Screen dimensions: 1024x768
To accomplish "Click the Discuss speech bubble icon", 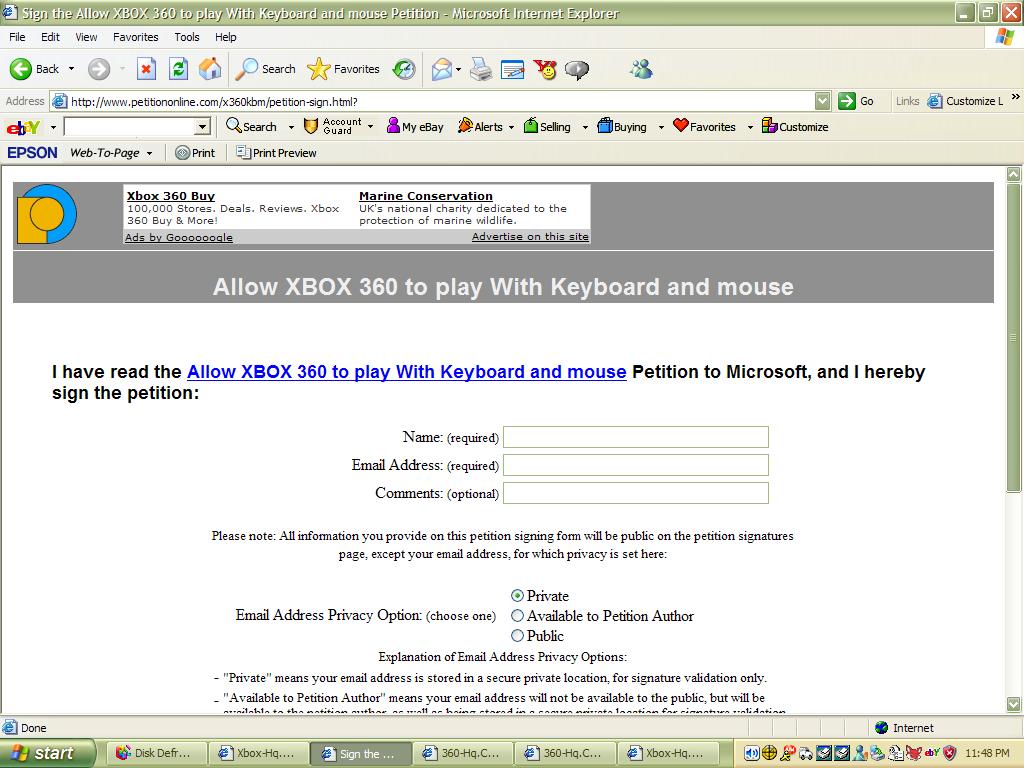I will point(576,69).
